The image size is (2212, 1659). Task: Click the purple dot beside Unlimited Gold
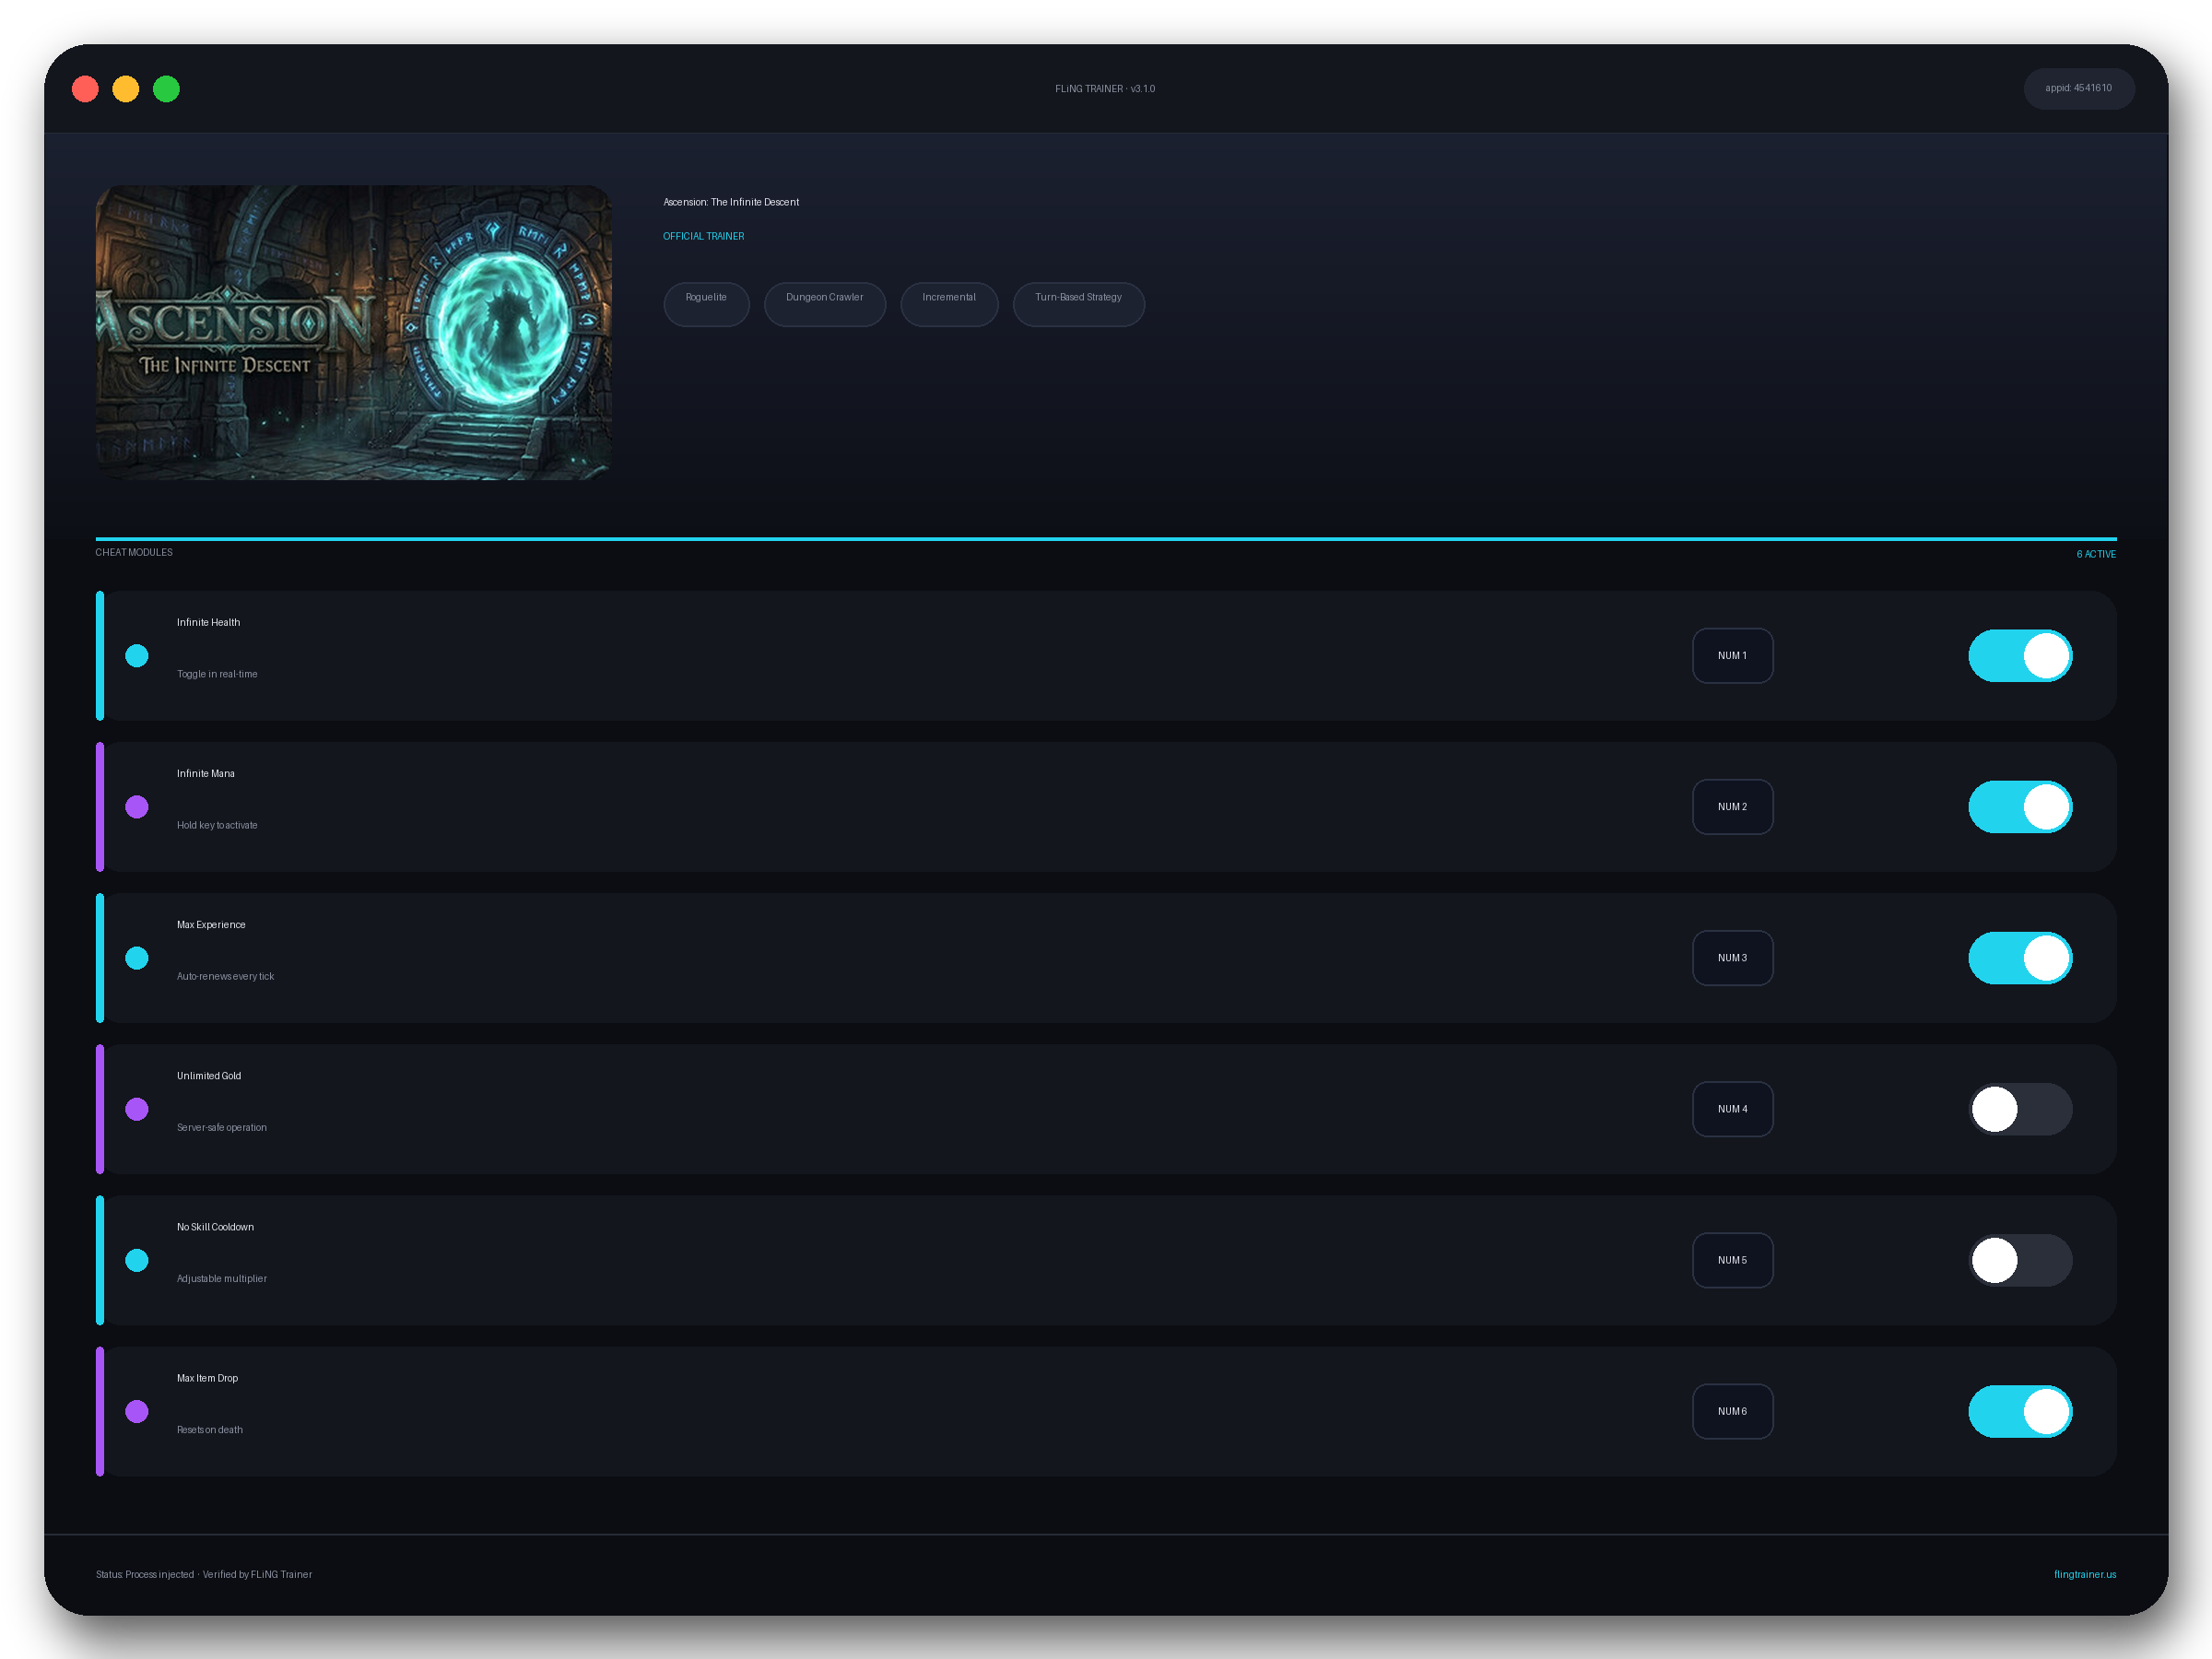tap(137, 1109)
